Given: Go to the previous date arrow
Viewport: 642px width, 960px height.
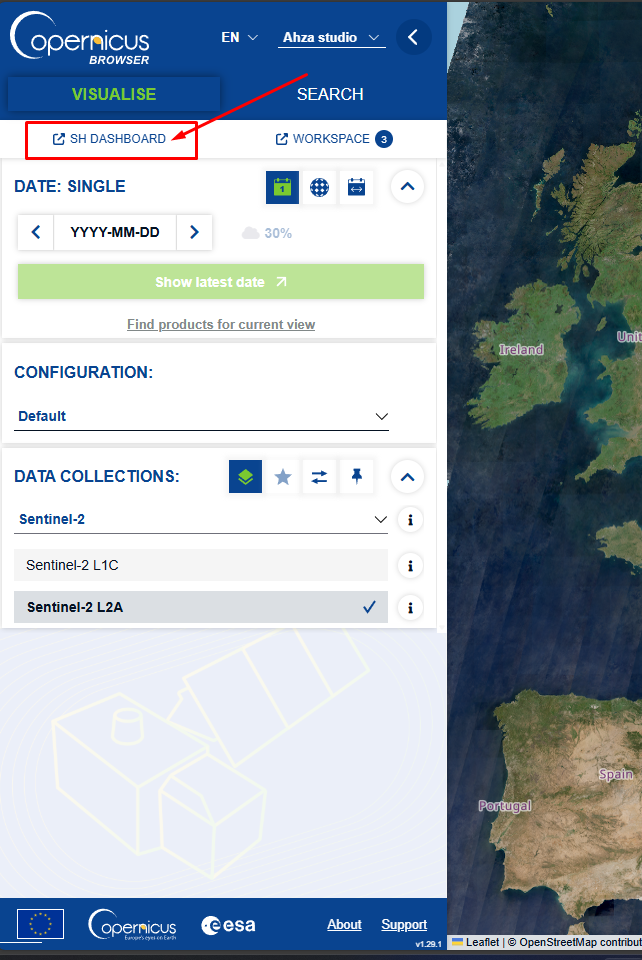Looking at the screenshot, I should [x=36, y=232].
